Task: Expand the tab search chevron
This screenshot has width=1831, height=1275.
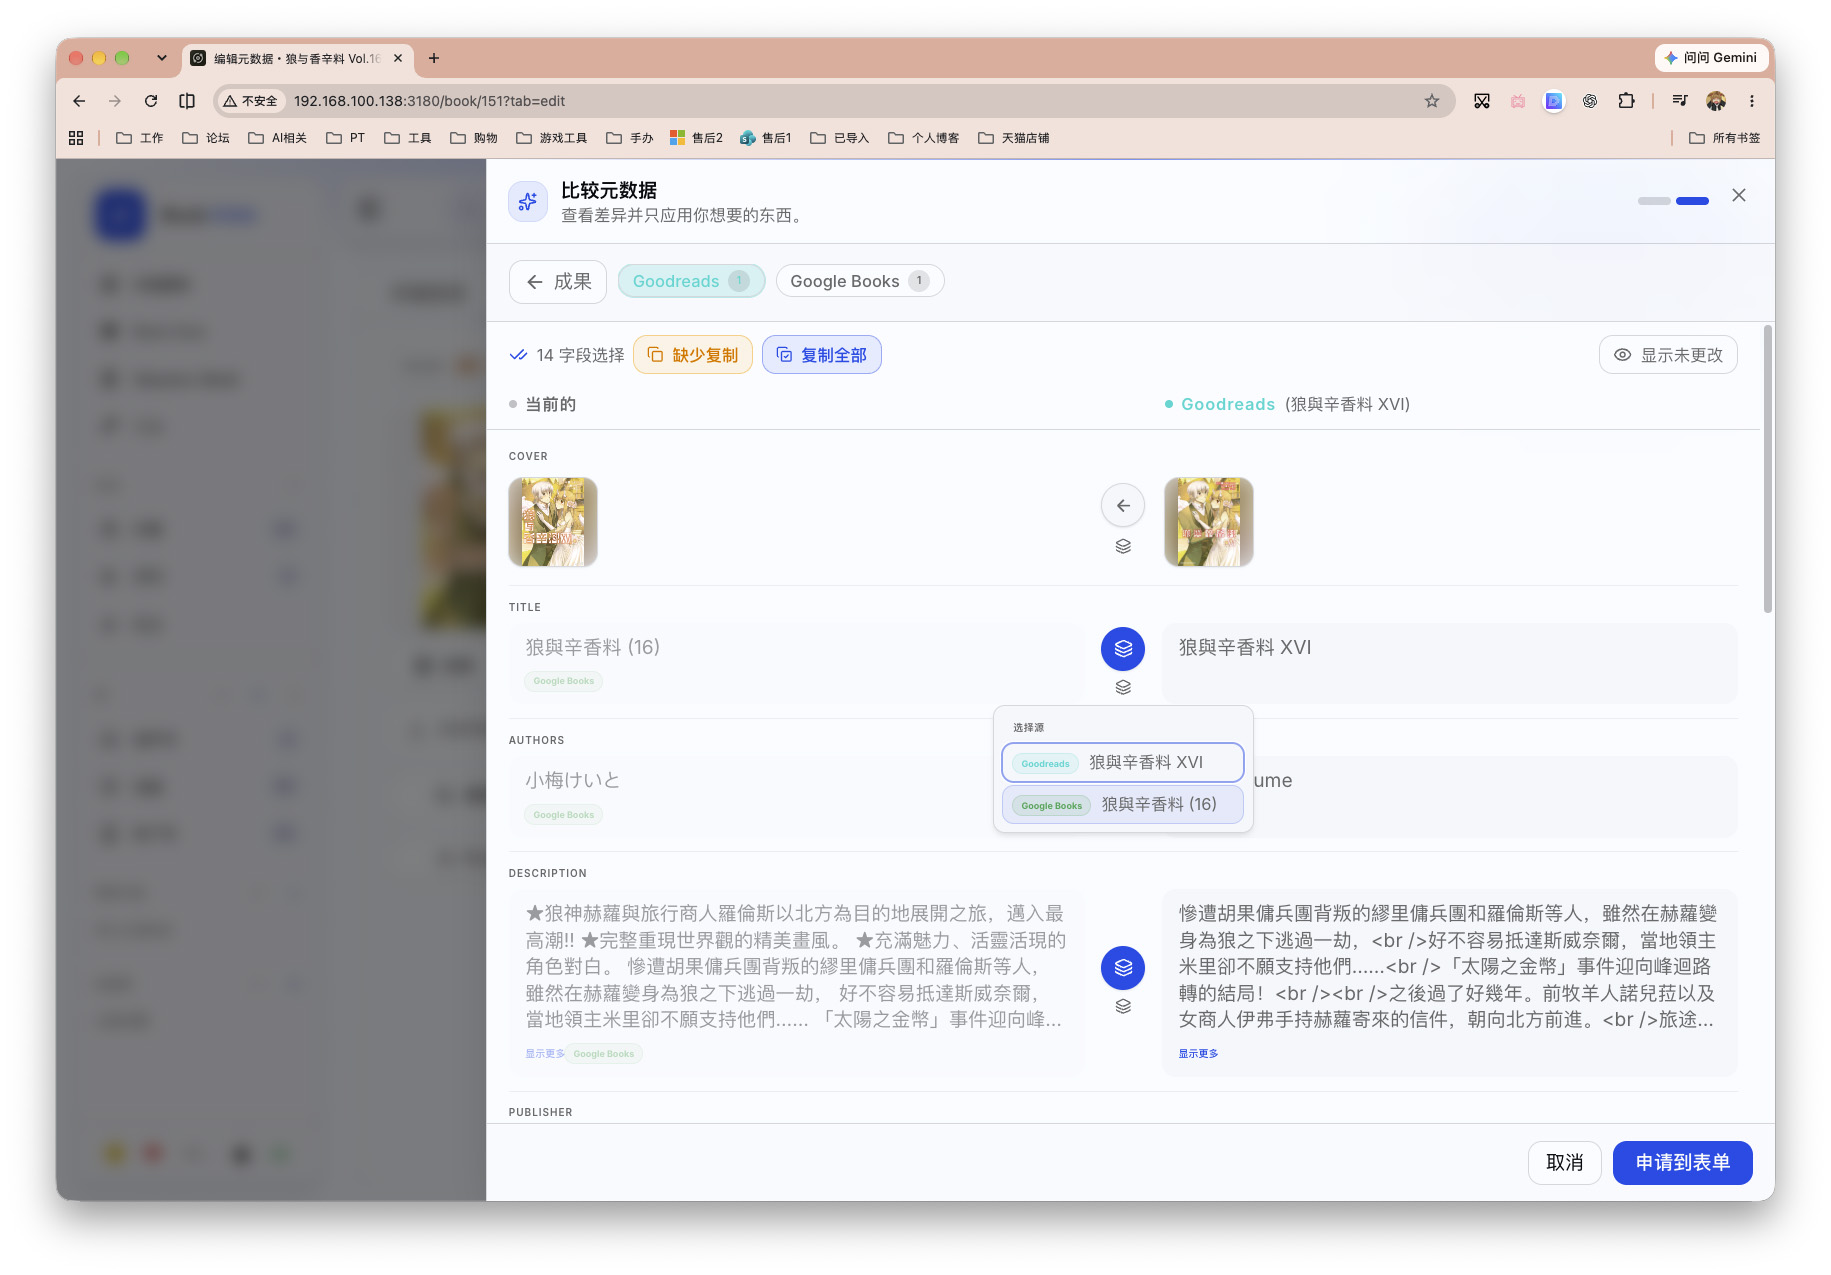Action: pyautogui.click(x=162, y=58)
